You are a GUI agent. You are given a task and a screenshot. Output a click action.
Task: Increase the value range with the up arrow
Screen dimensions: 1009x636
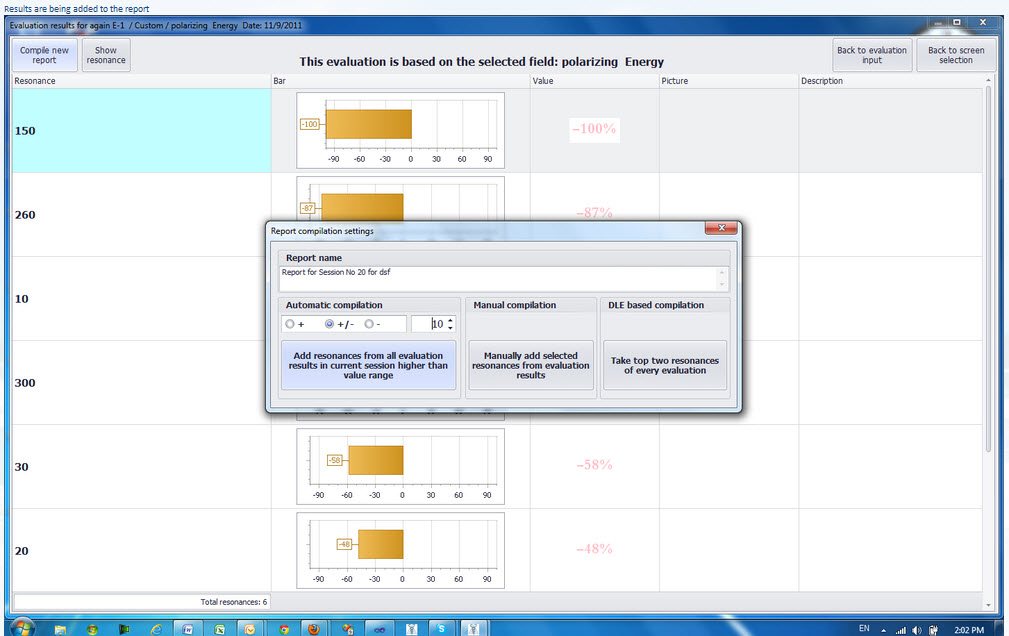click(450, 320)
